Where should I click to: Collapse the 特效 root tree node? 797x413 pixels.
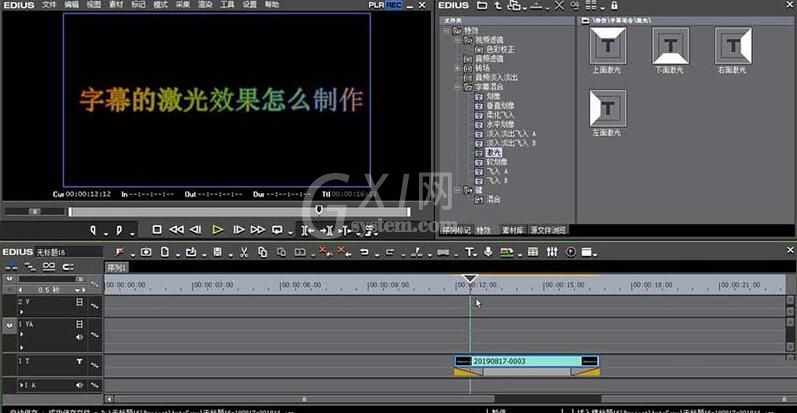pos(446,30)
